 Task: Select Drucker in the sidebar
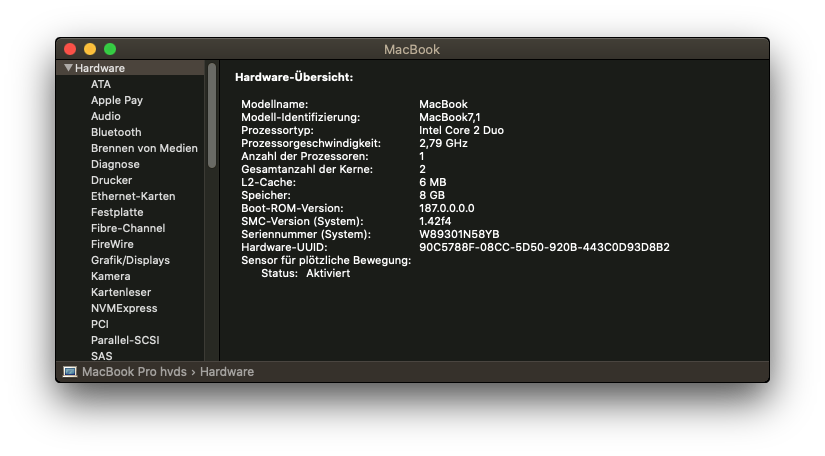(112, 180)
